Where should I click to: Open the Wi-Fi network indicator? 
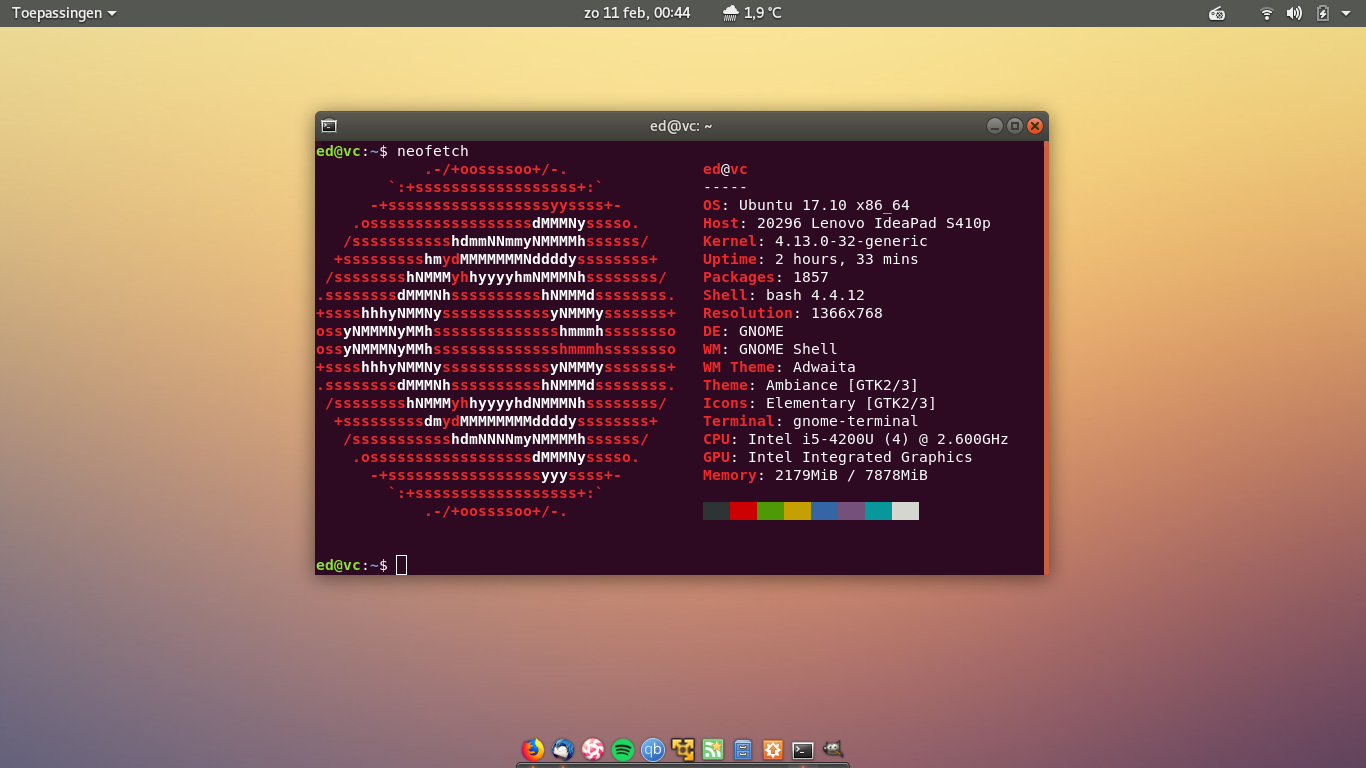(x=1267, y=13)
